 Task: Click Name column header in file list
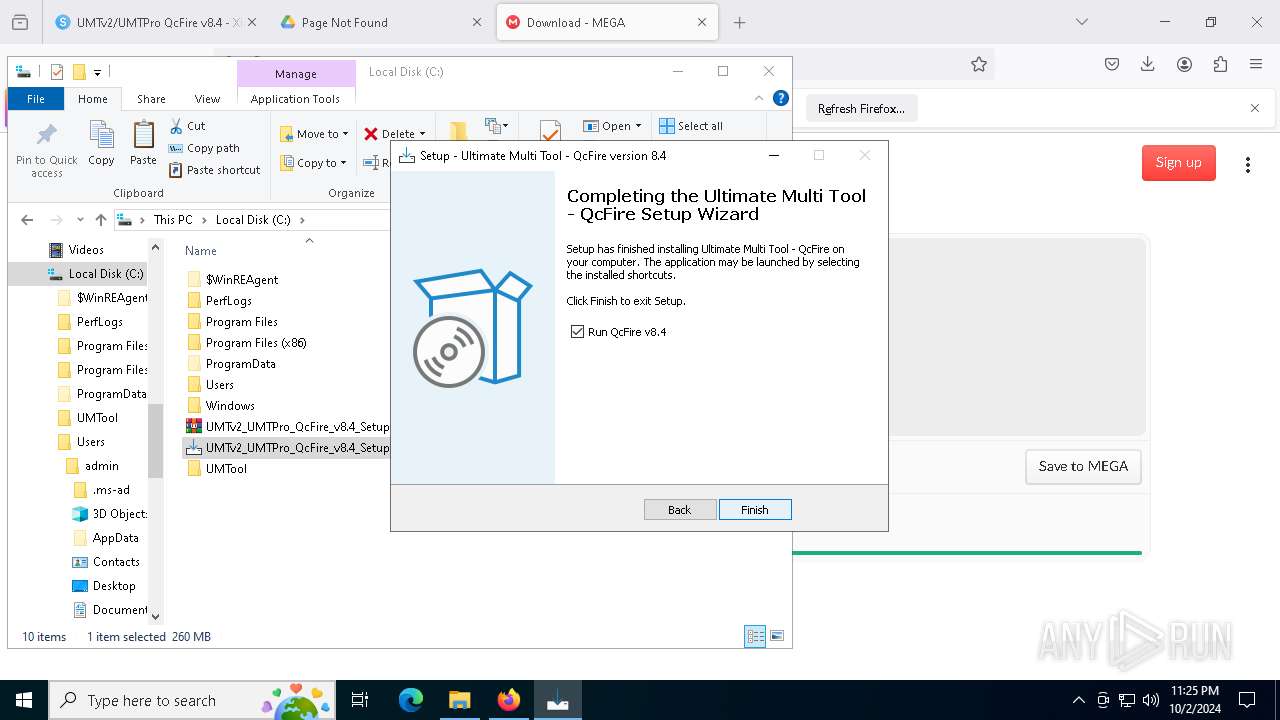201,251
